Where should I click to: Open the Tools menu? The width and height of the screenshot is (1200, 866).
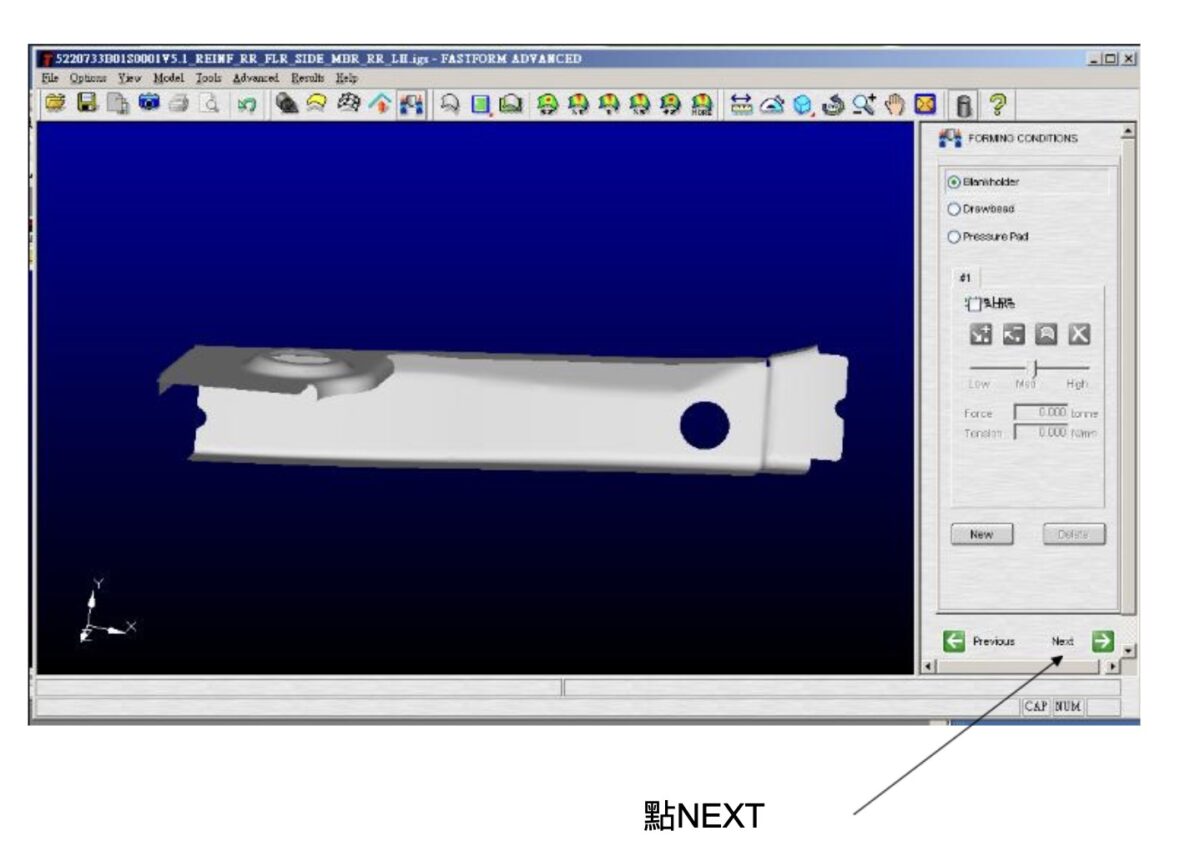pos(208,77)
